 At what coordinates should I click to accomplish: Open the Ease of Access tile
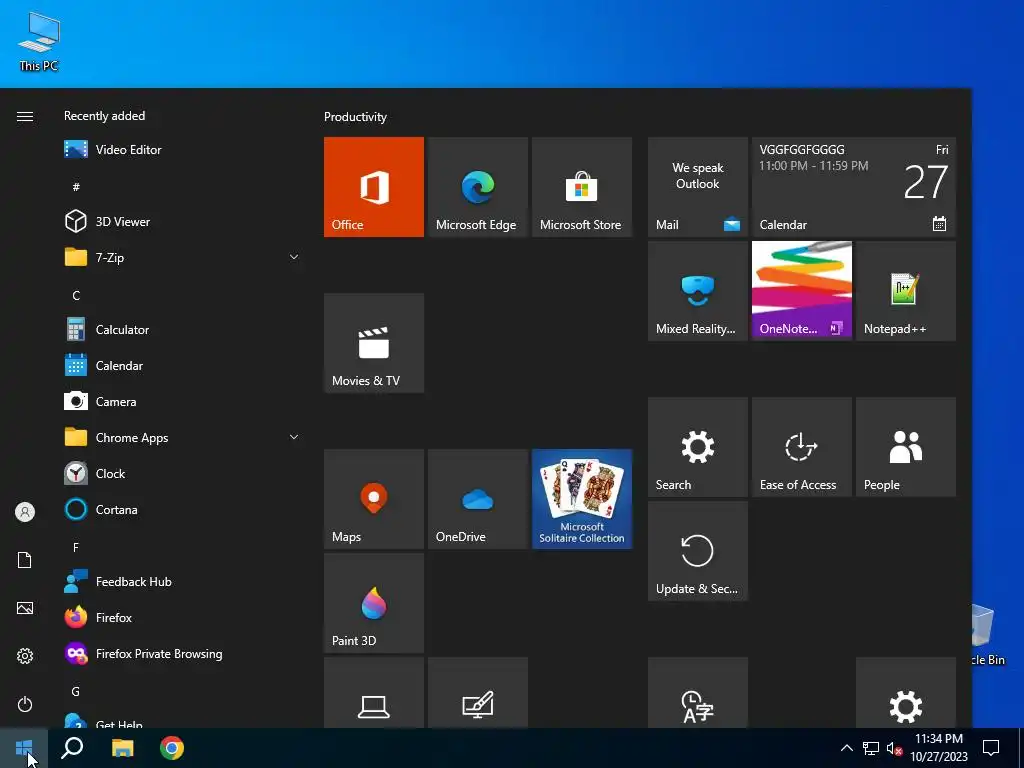(x=801, y=447)
